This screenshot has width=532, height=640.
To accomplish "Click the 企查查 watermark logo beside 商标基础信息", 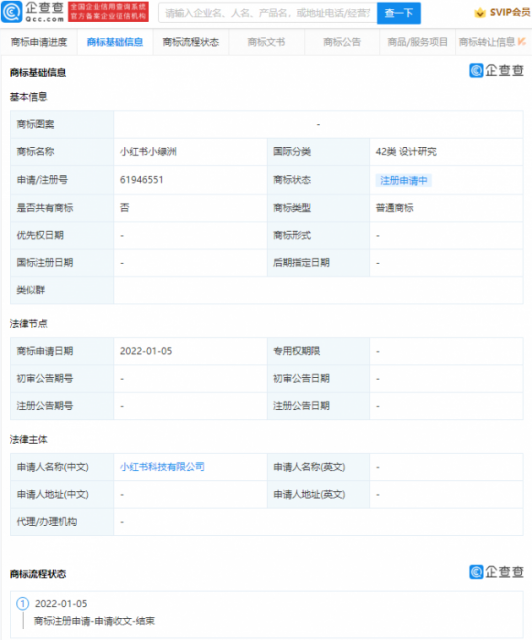I will [x=496, y=71].
